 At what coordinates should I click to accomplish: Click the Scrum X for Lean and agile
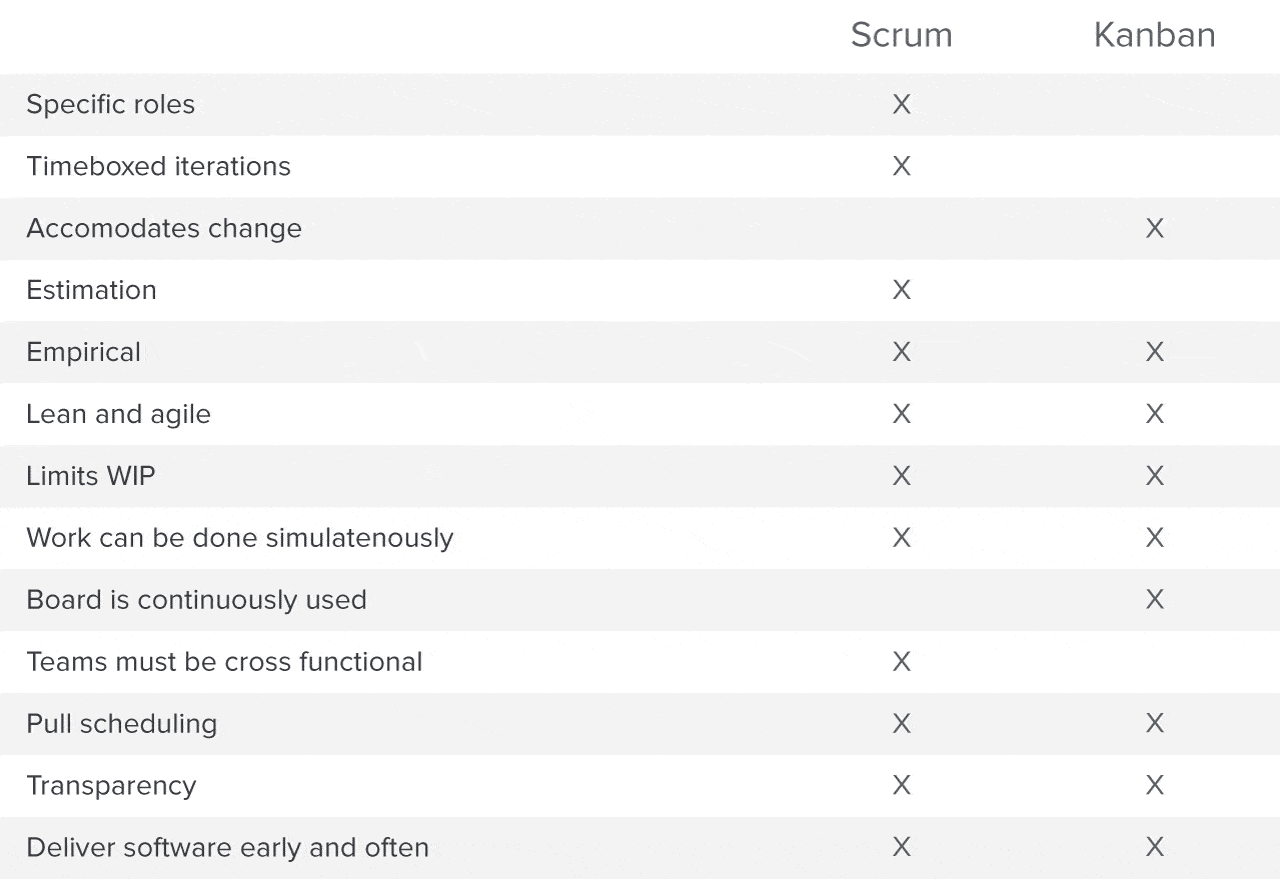point(901,414)
